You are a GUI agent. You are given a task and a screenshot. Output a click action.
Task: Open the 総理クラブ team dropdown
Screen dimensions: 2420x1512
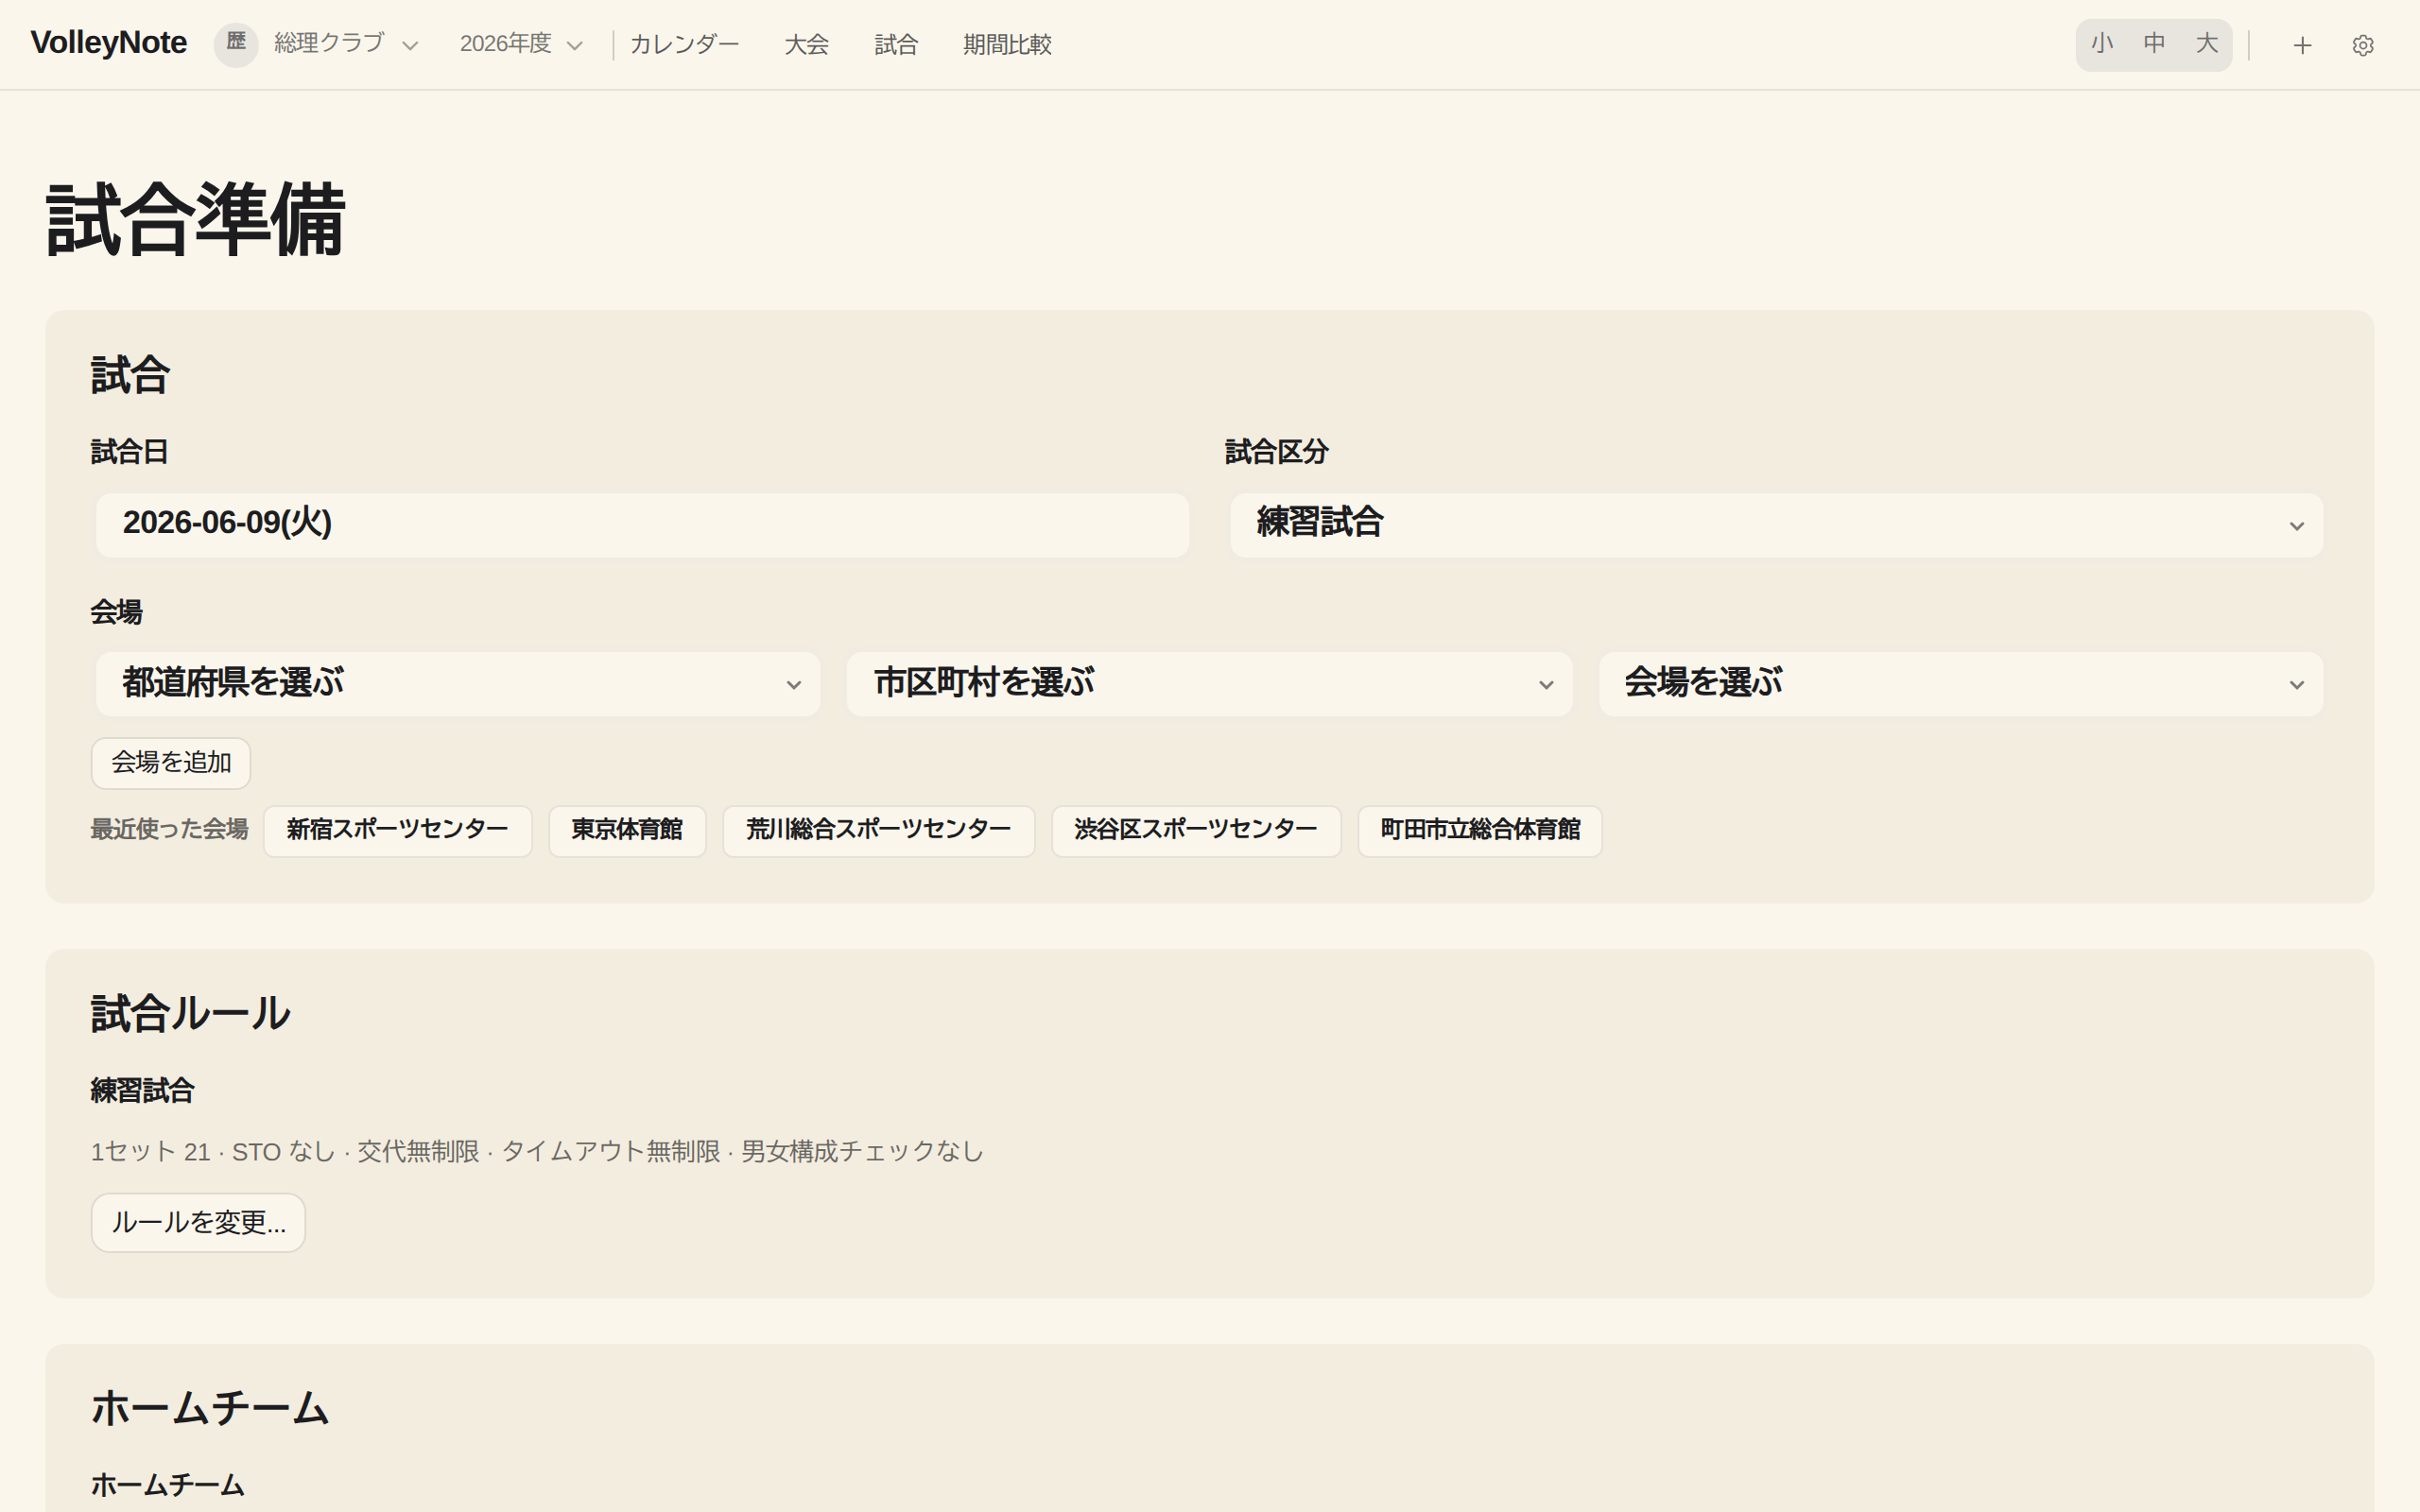tap(346, 44)
